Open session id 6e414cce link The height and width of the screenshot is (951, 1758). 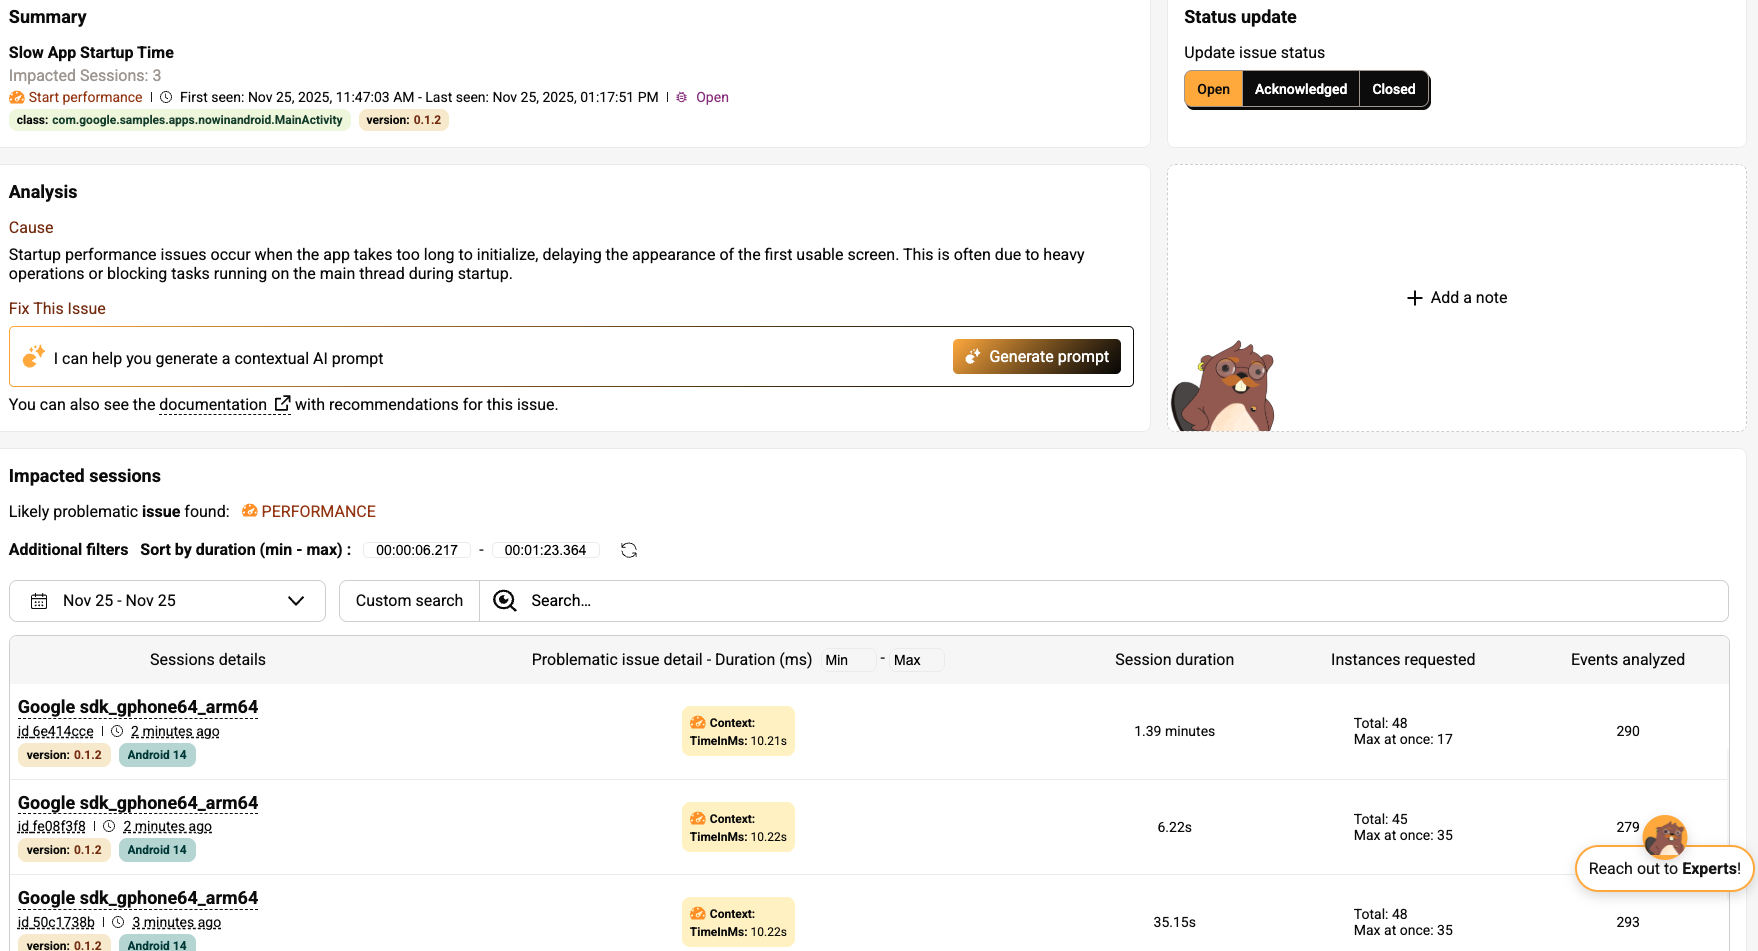[56, 731]
